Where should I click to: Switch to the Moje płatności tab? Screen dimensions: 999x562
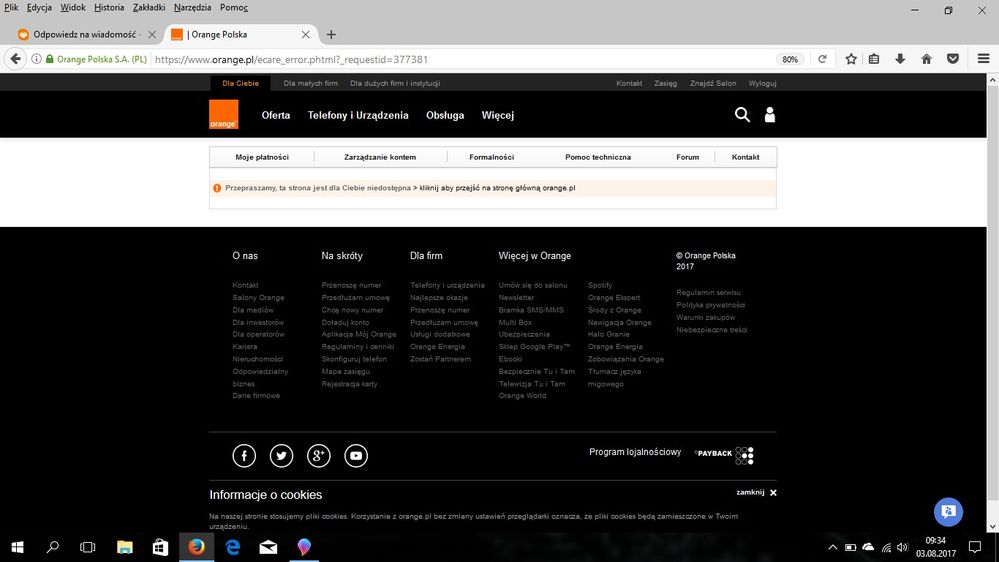pyautogui.click(x=262, y=157)
